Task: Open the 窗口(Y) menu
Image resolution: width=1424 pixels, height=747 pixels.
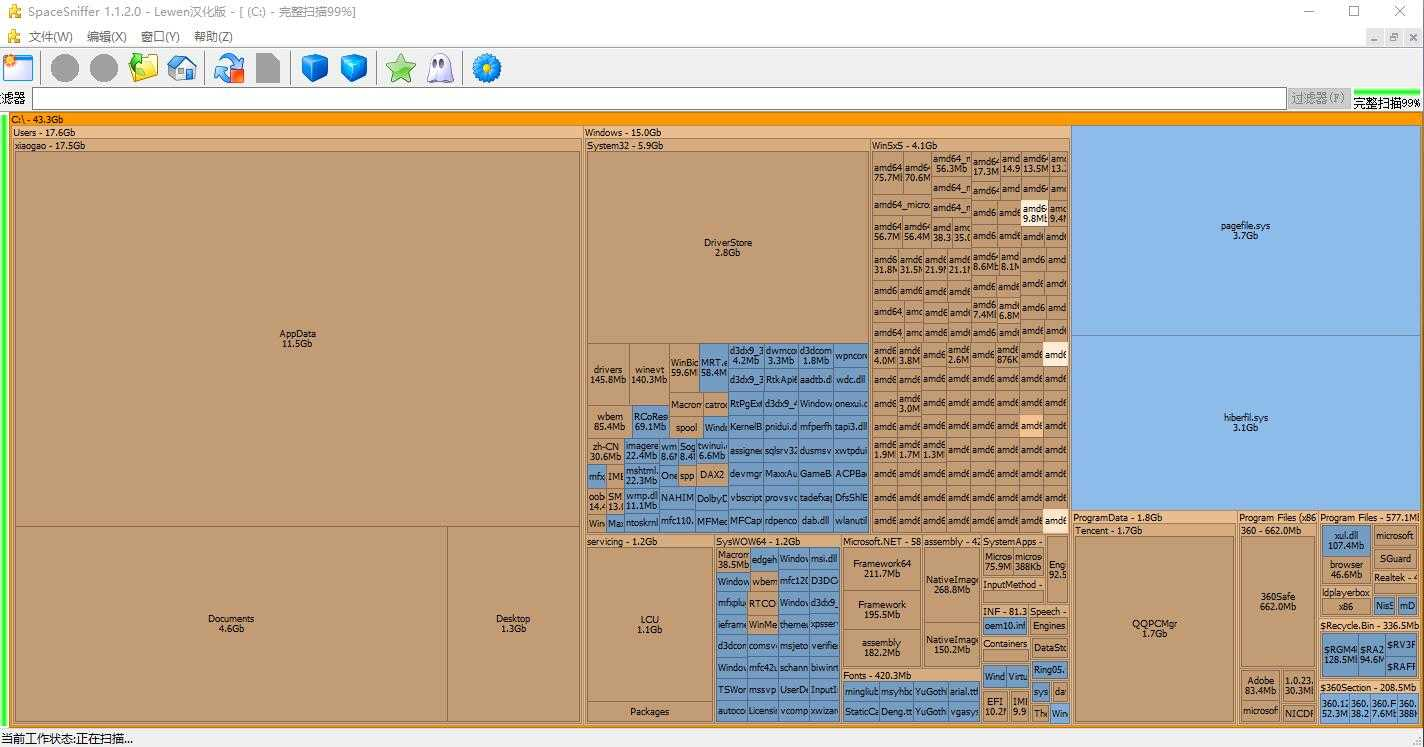Action: (160, 37)
